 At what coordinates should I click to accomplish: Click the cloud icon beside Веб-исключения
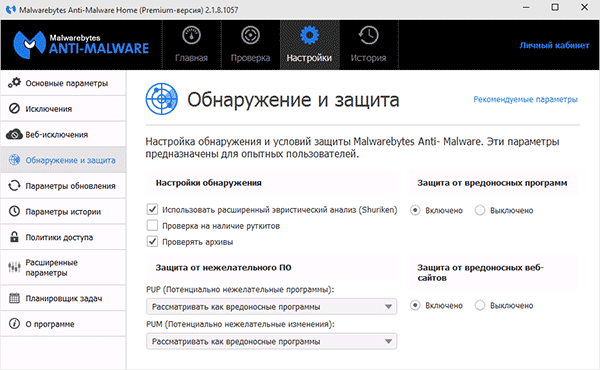(14, 134)
